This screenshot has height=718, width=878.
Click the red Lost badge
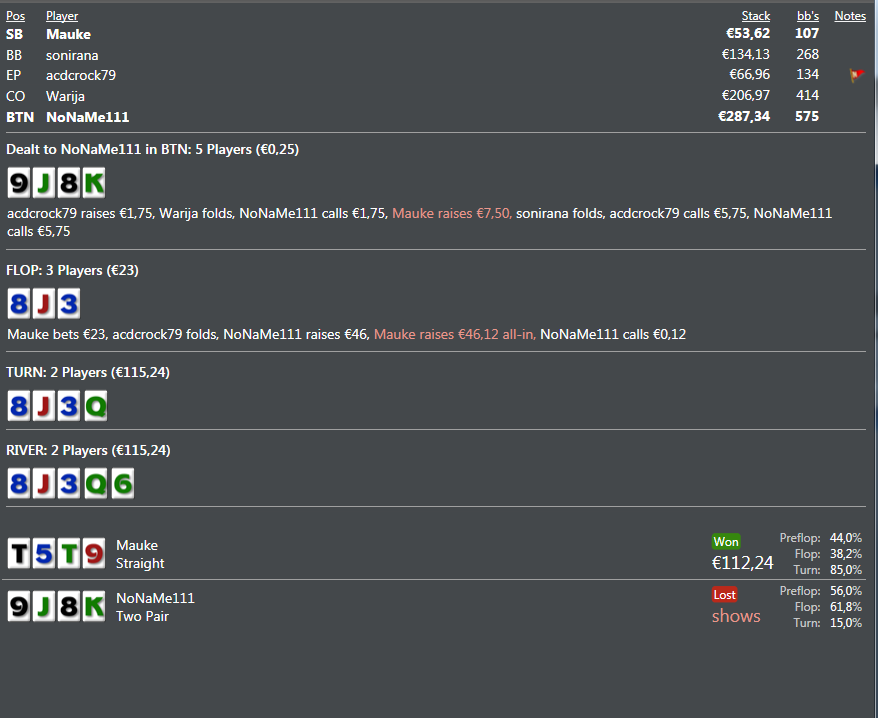pos(725,595)
